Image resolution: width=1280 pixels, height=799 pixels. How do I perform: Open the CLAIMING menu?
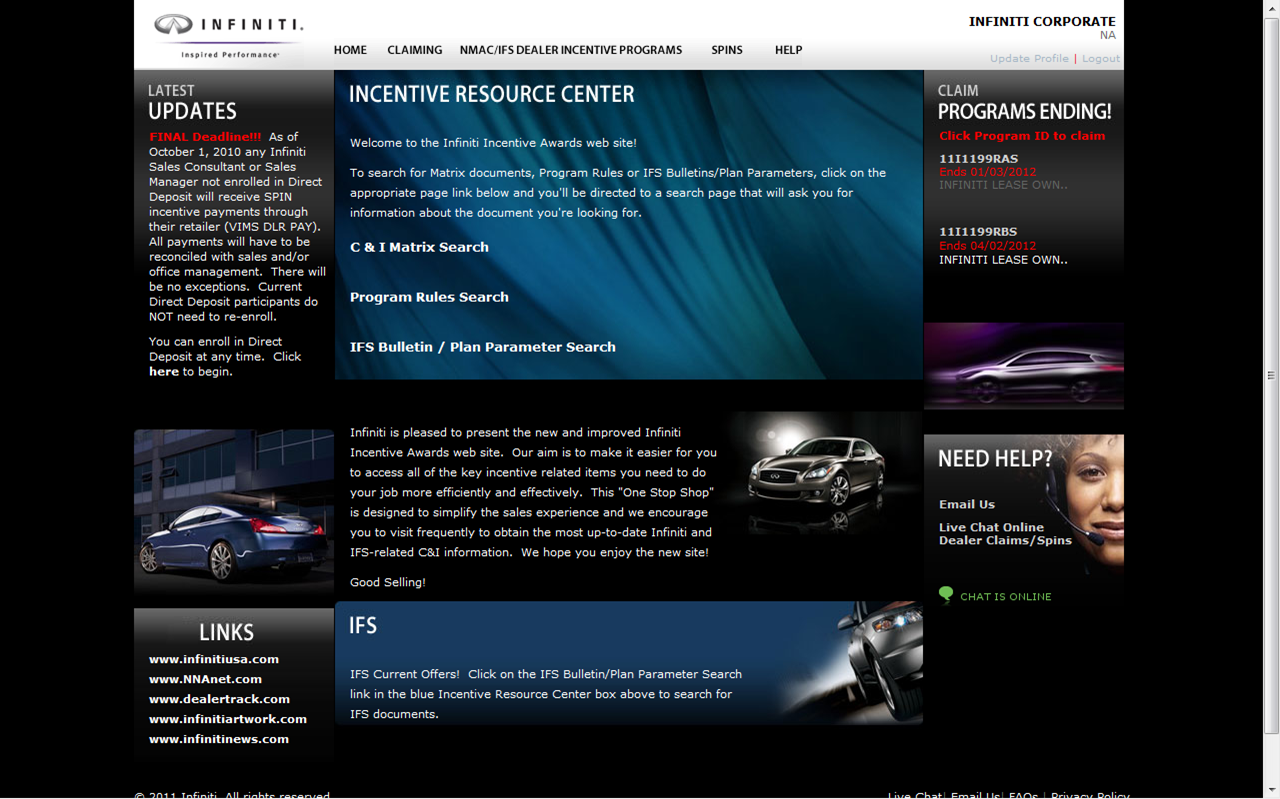pos(414,50)
